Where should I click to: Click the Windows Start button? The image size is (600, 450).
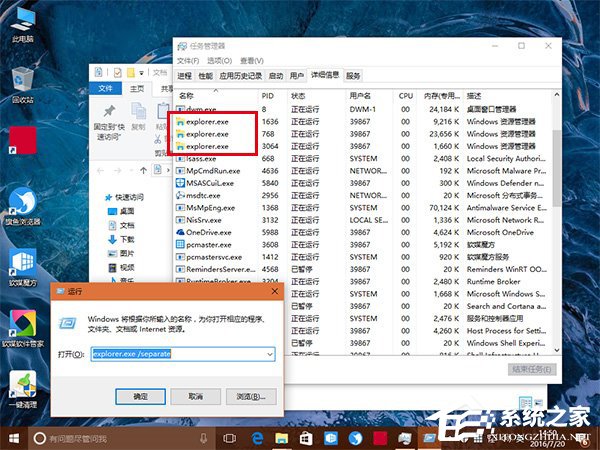12,438
